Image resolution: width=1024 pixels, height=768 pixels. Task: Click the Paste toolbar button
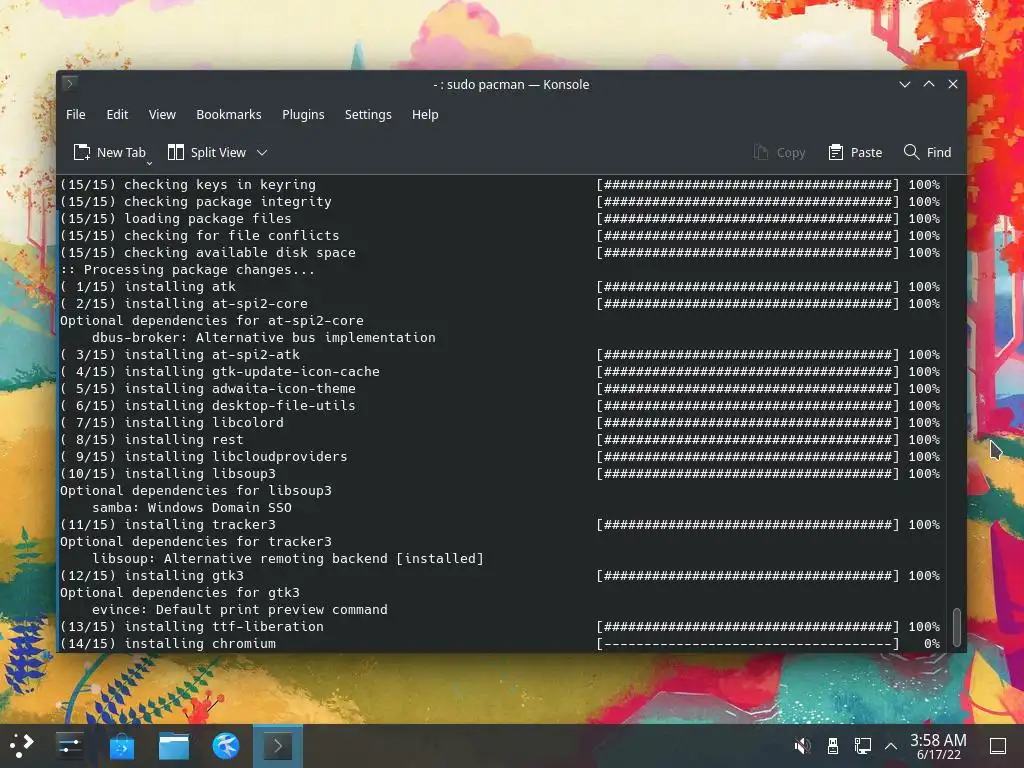(x=855, y=152)
